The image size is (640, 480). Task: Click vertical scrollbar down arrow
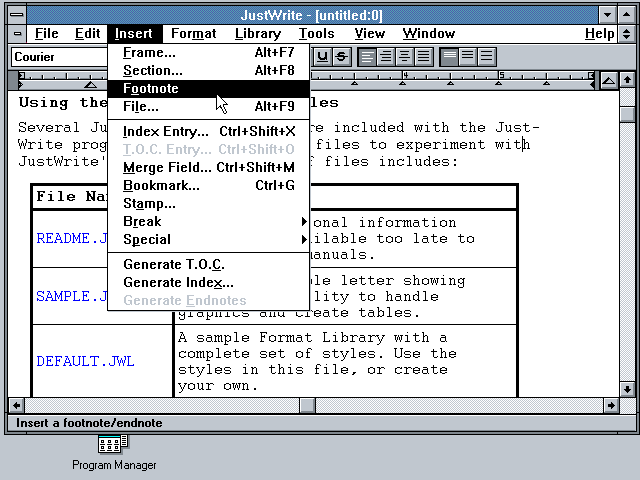(627, 389)
